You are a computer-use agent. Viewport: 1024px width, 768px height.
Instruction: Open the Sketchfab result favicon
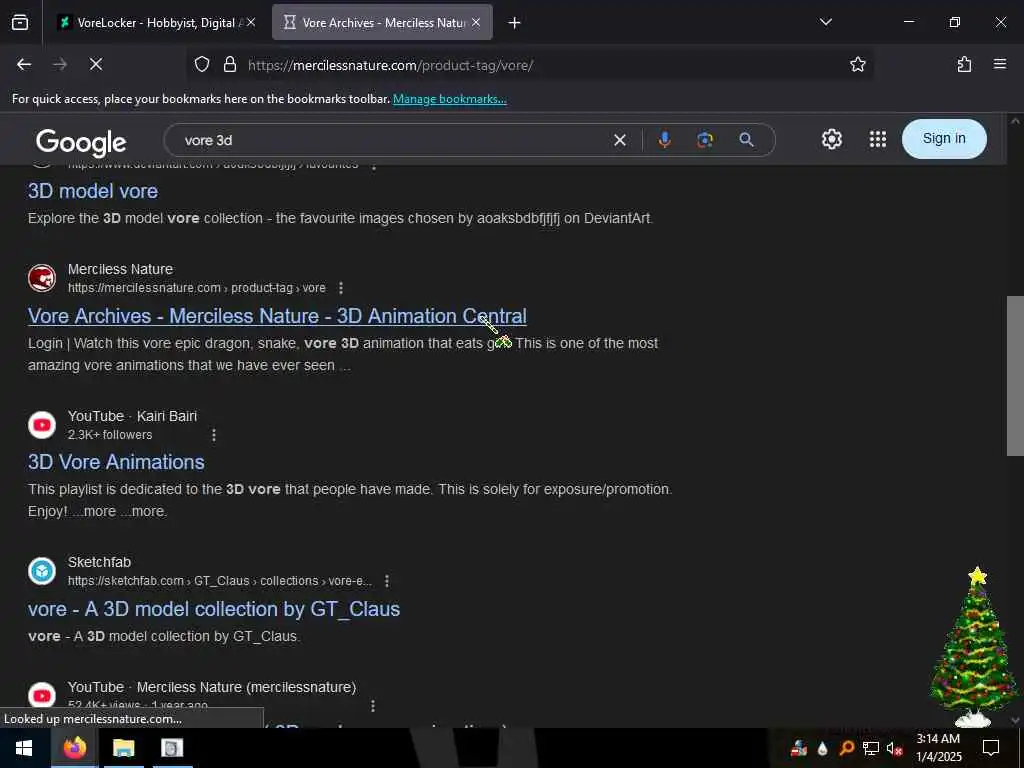point(42,571)
